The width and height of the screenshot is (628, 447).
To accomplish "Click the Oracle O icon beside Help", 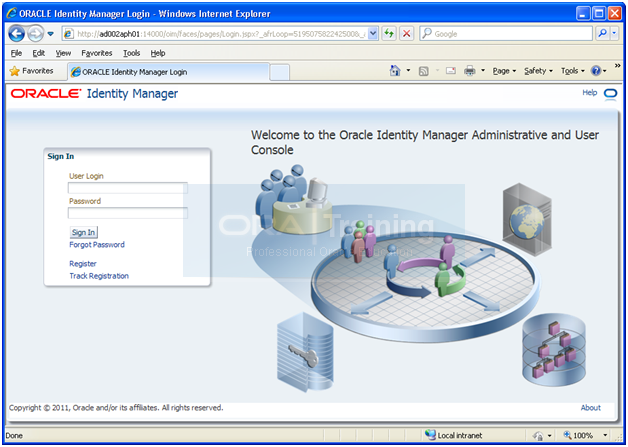I will tap(610, 95).
